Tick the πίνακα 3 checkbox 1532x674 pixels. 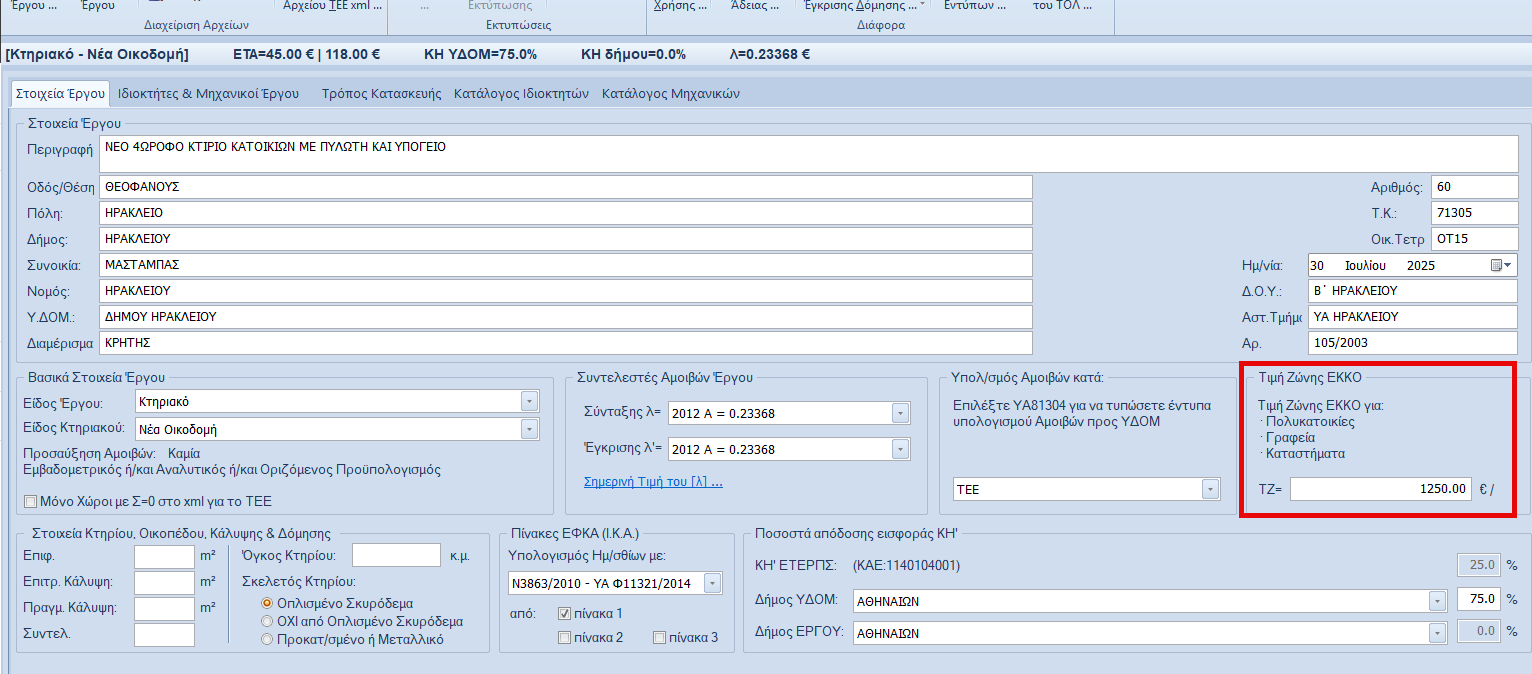click(659, 637)
